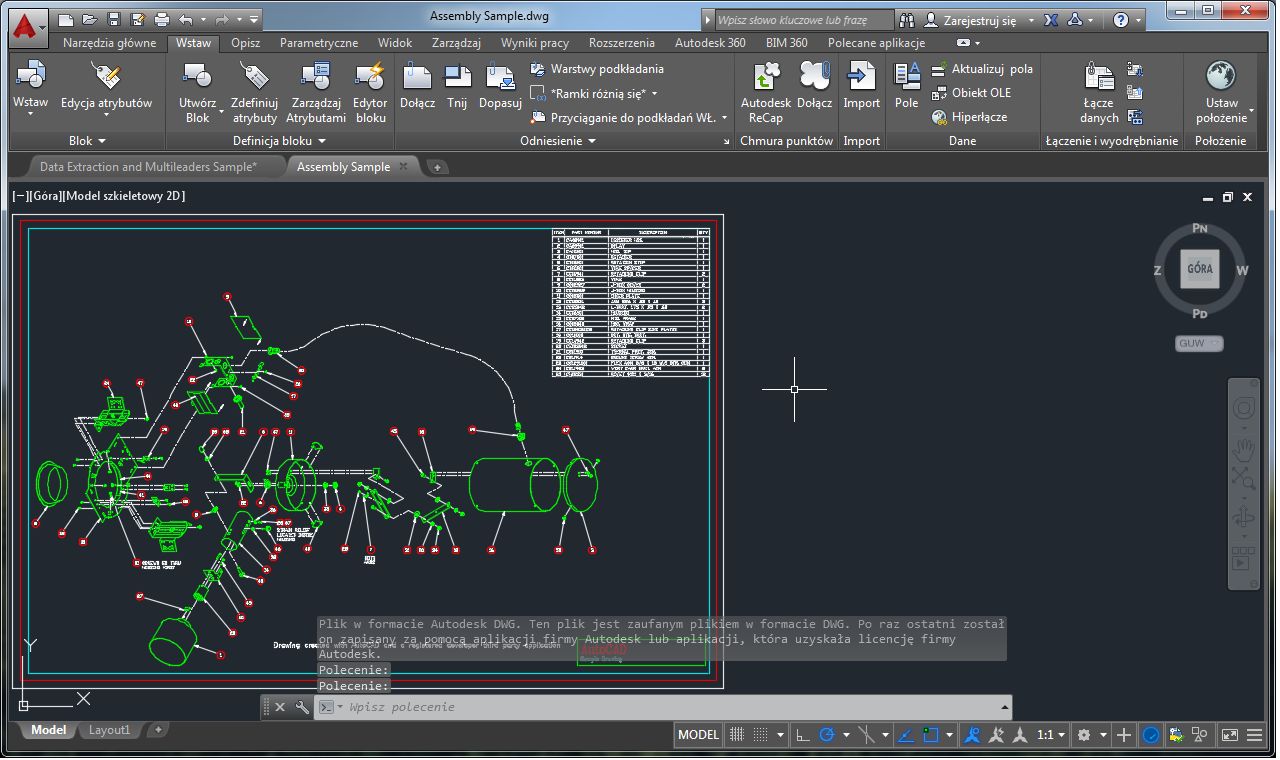Toggle polar tracking in status bar

[x=827, y=735]
